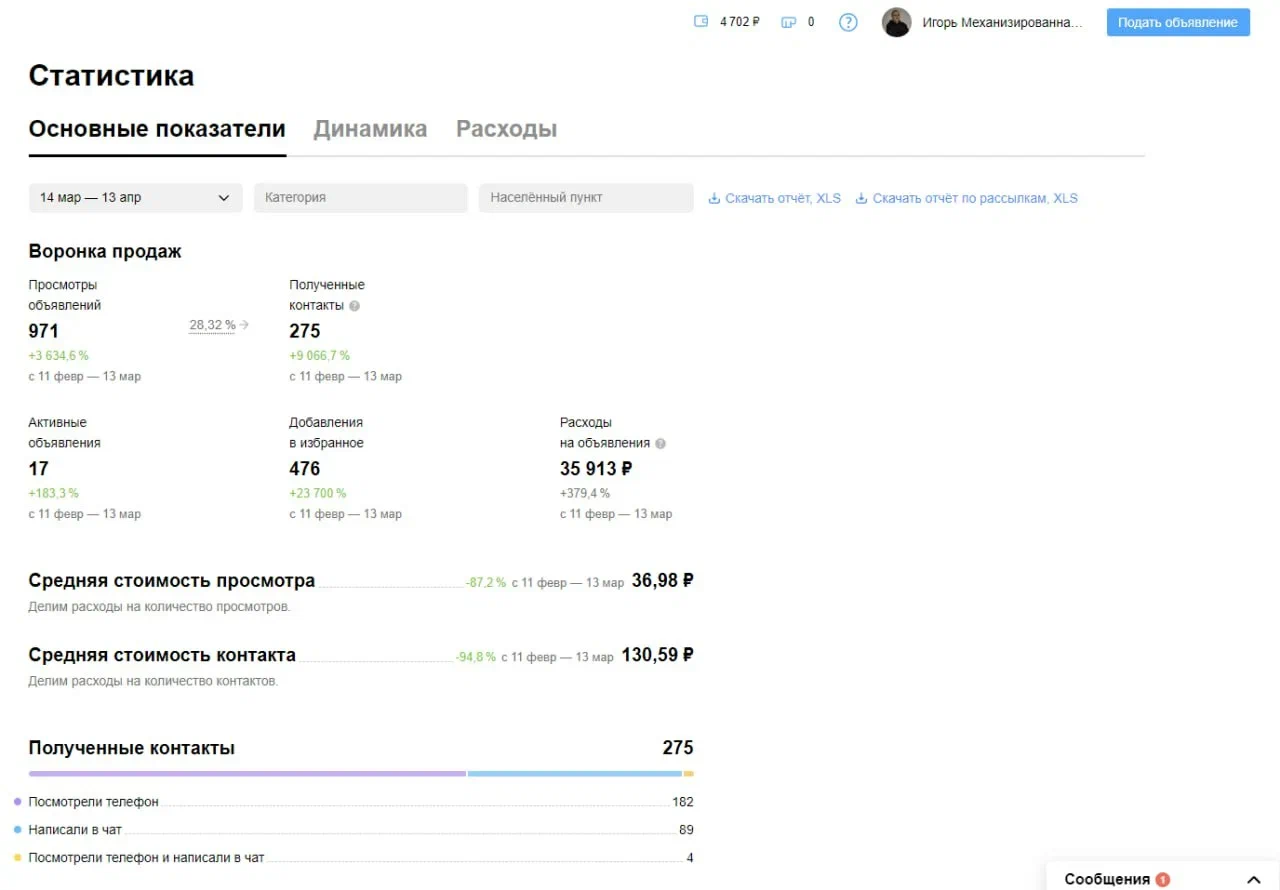Click info icon beside Полученные контакты
The height and width of the screenshot is (890, 1280).
[354, 306]
